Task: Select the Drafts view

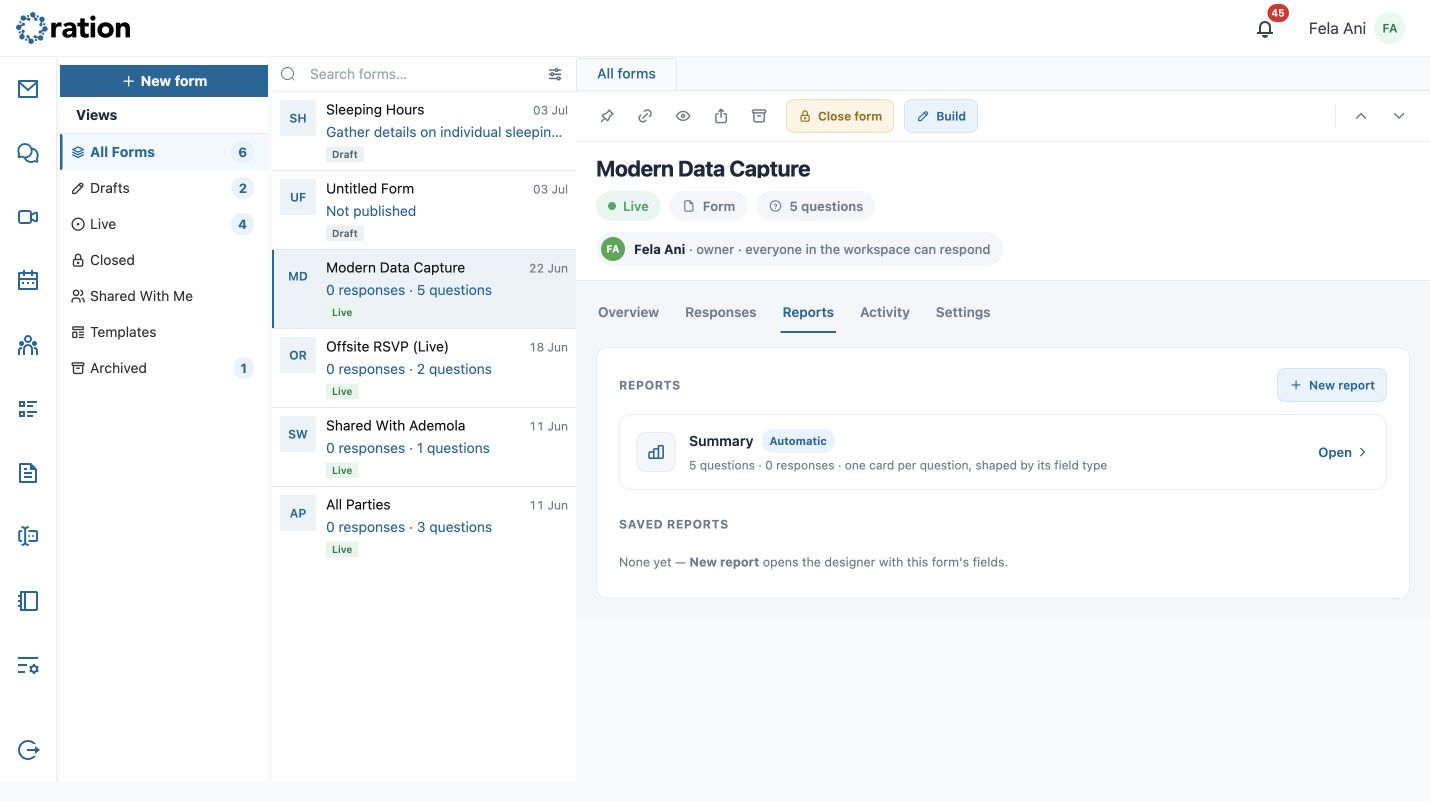Action: coord(163,188)
